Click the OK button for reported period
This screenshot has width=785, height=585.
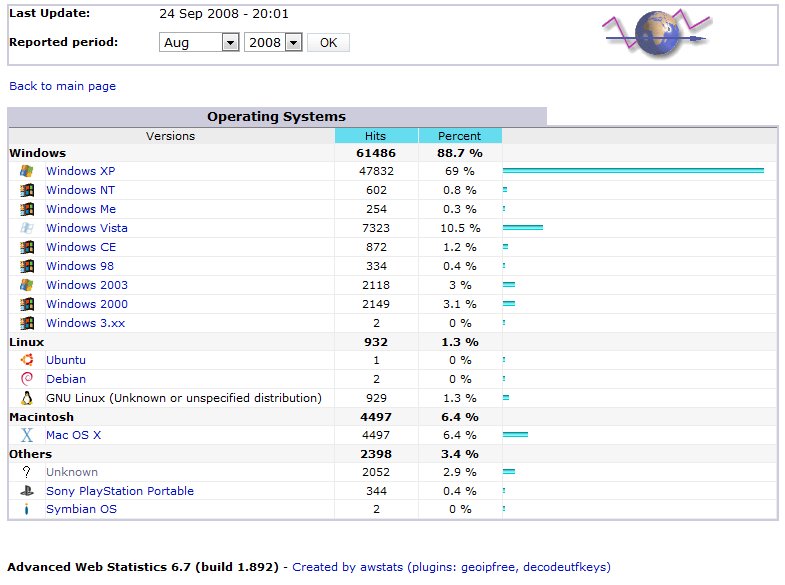pyautogui.click(x=328, y=43)
